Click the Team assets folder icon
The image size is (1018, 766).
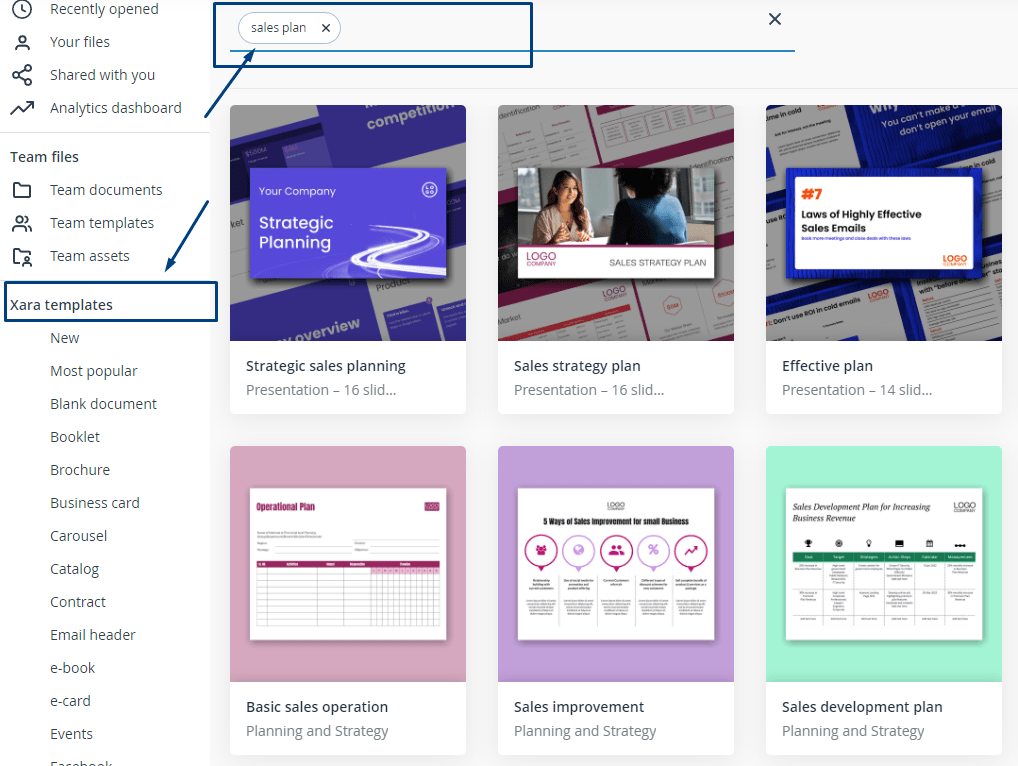coord(22,256)
